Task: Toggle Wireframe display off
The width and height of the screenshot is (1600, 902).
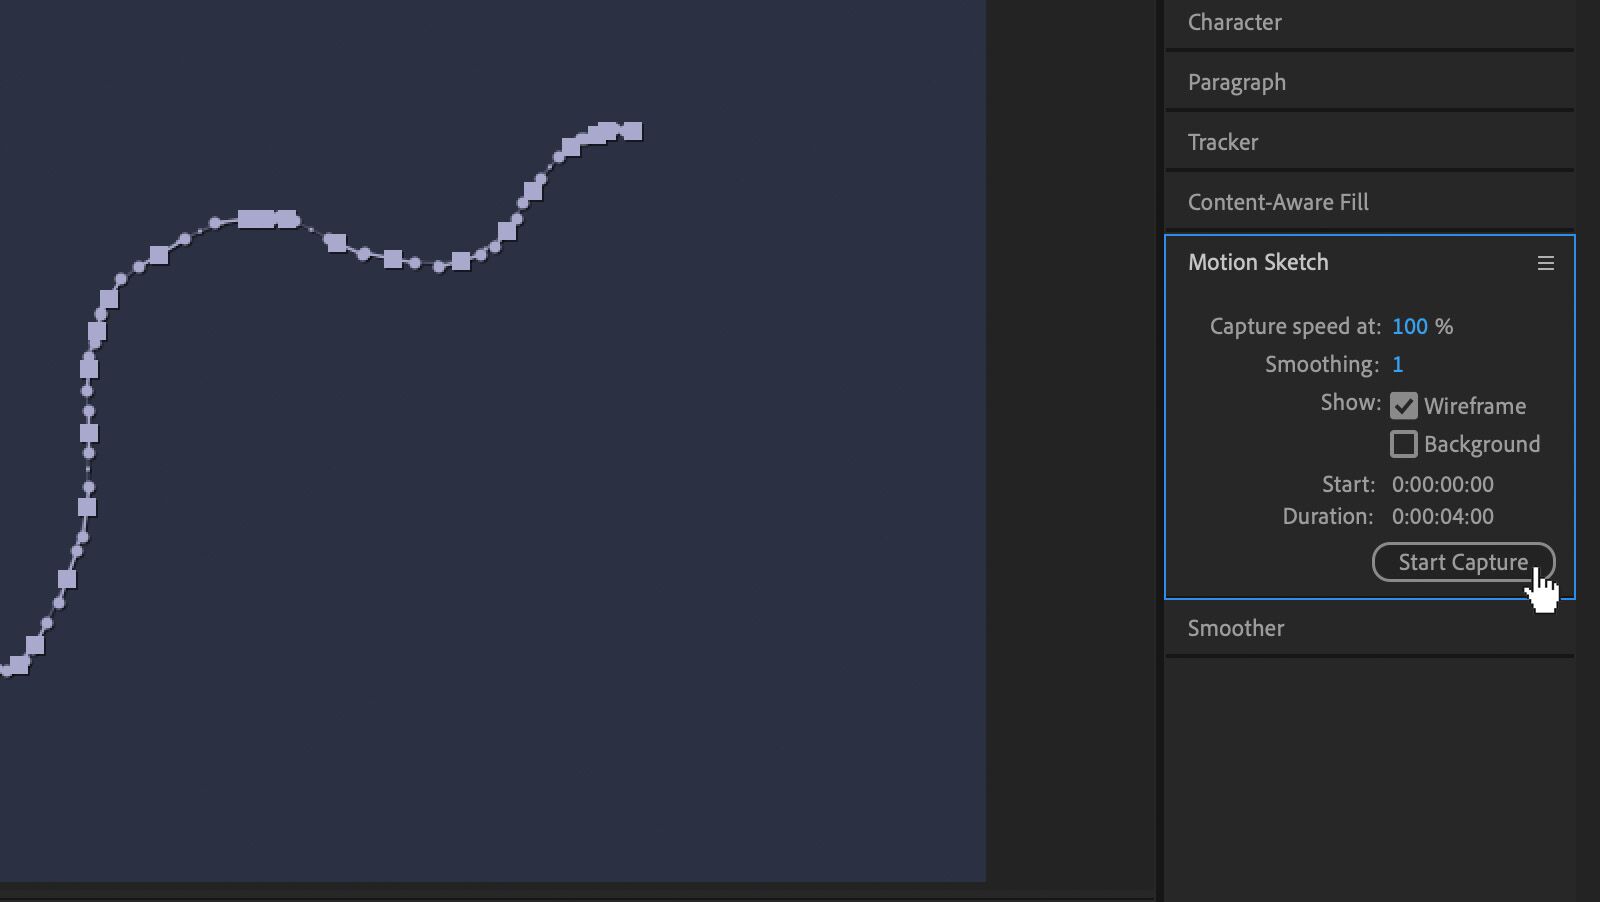Action: tap(1405, 406)
